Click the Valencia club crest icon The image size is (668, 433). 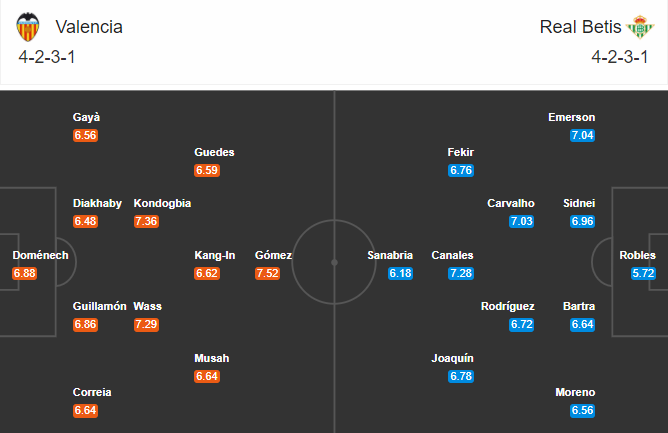pyautogui.click(x=32, y=27)
